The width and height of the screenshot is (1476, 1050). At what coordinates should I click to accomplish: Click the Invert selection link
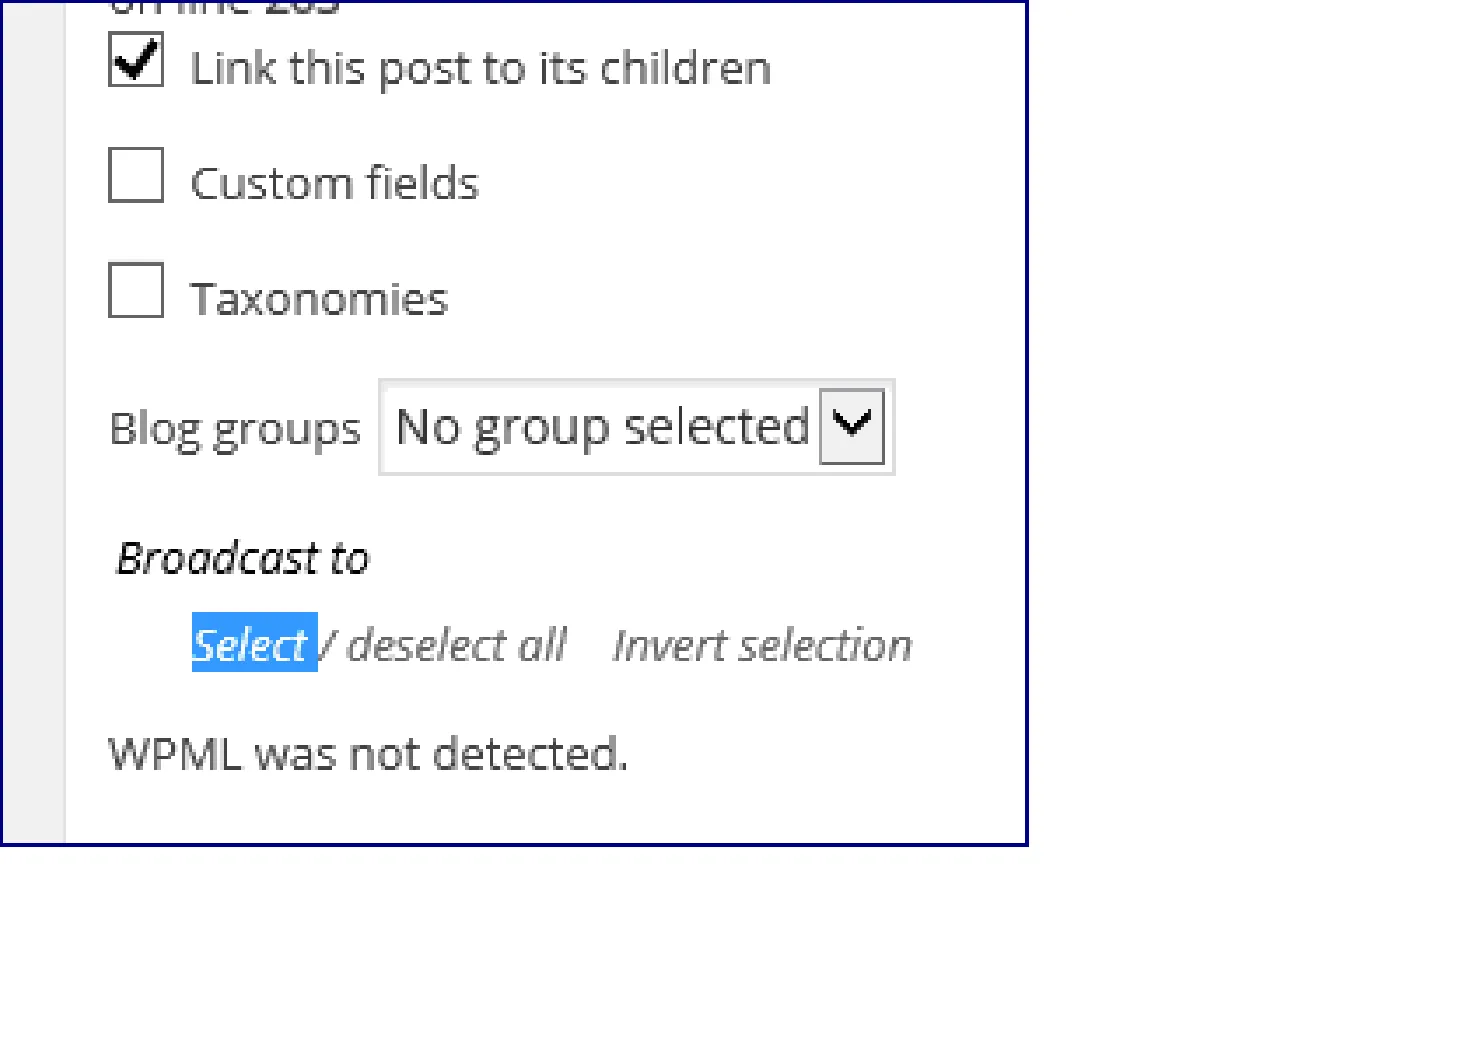763,645
